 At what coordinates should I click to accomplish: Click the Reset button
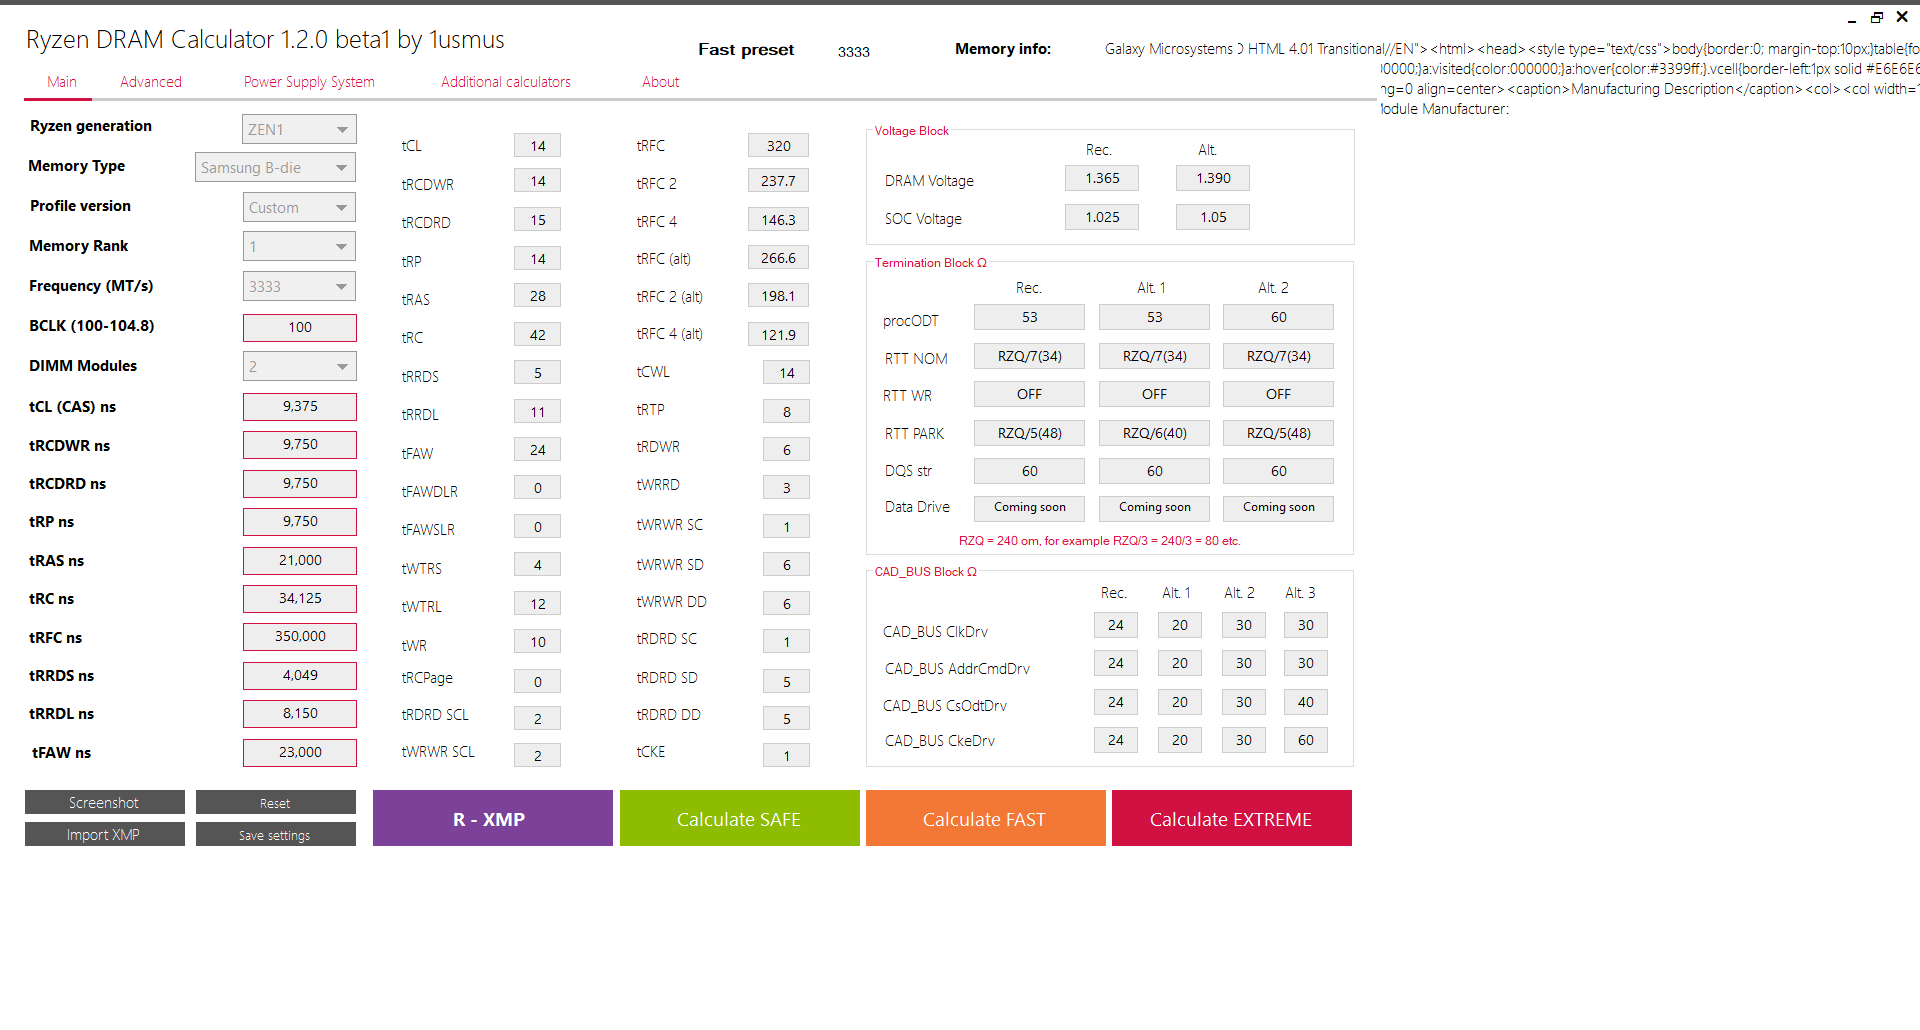coord(276,802)
